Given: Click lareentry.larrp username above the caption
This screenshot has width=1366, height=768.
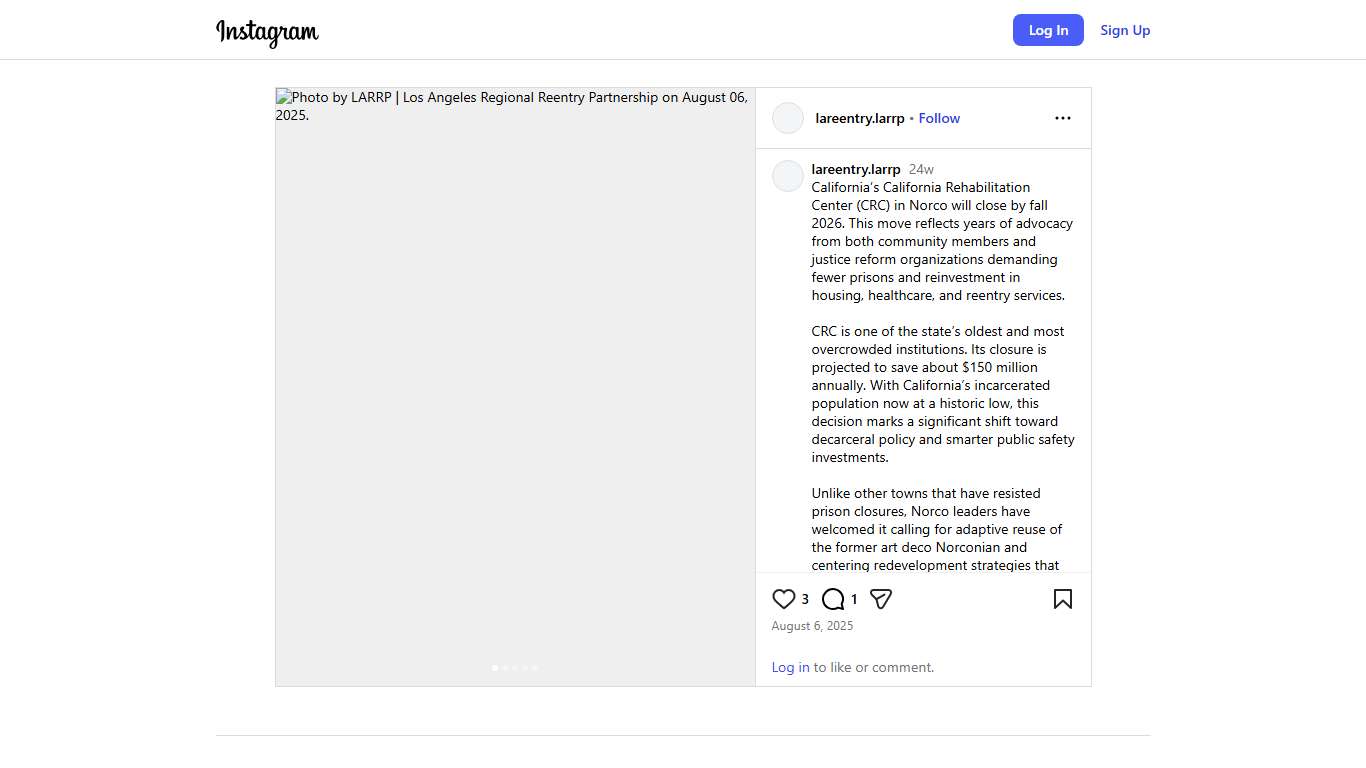Looking at the screenshot, I should tap(856, 169).
